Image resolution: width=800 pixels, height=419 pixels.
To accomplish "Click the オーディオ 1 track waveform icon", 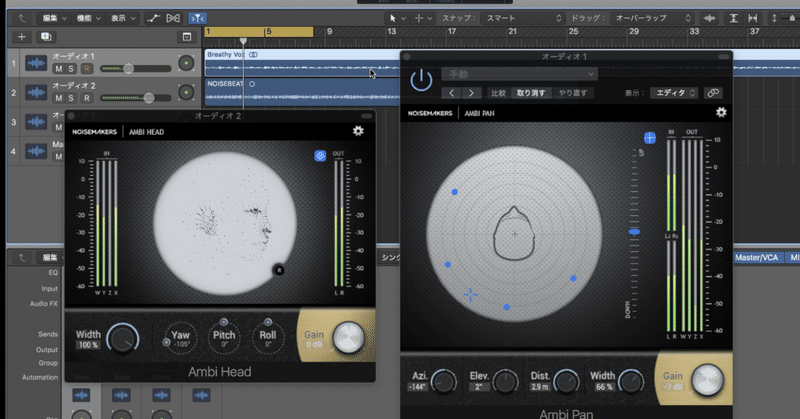I will point(36,63).
